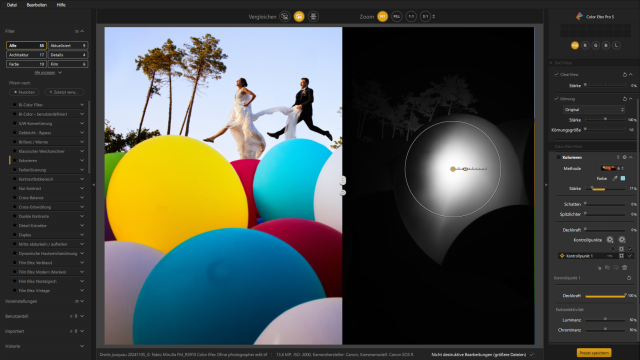Set zoom to Fill
This screenshot has height=360, width=640.
coord(397,17)
